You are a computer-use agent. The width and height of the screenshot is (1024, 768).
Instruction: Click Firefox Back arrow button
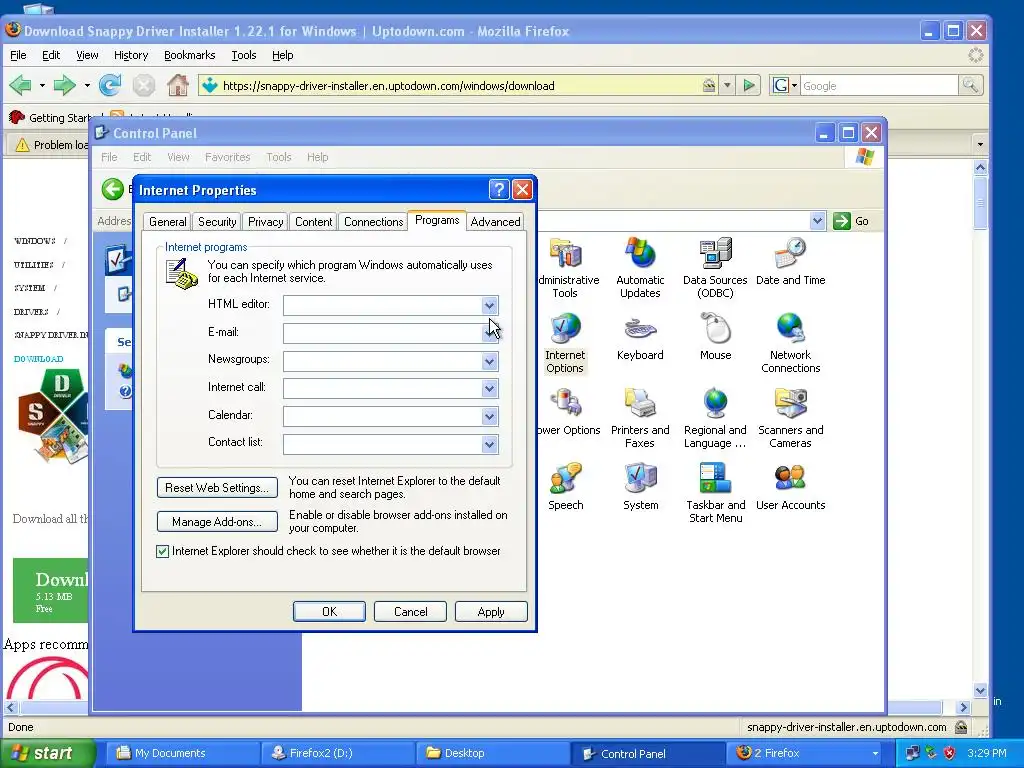tap(21, 85)
